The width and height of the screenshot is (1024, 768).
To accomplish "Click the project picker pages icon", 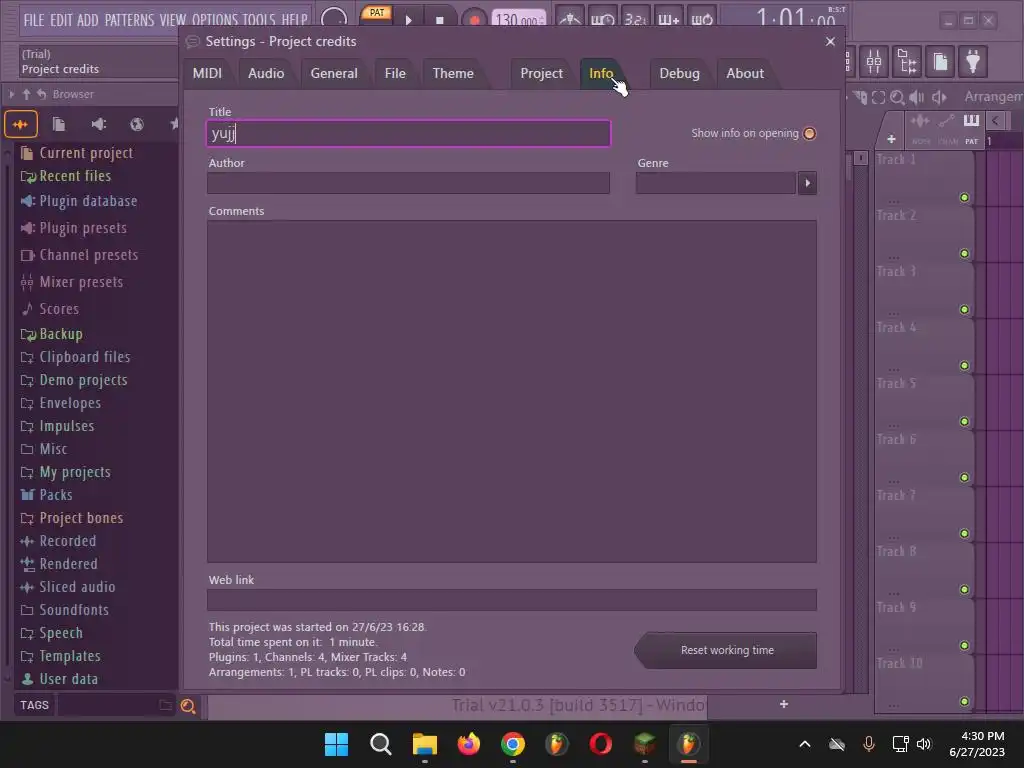I will pos(940,62).
